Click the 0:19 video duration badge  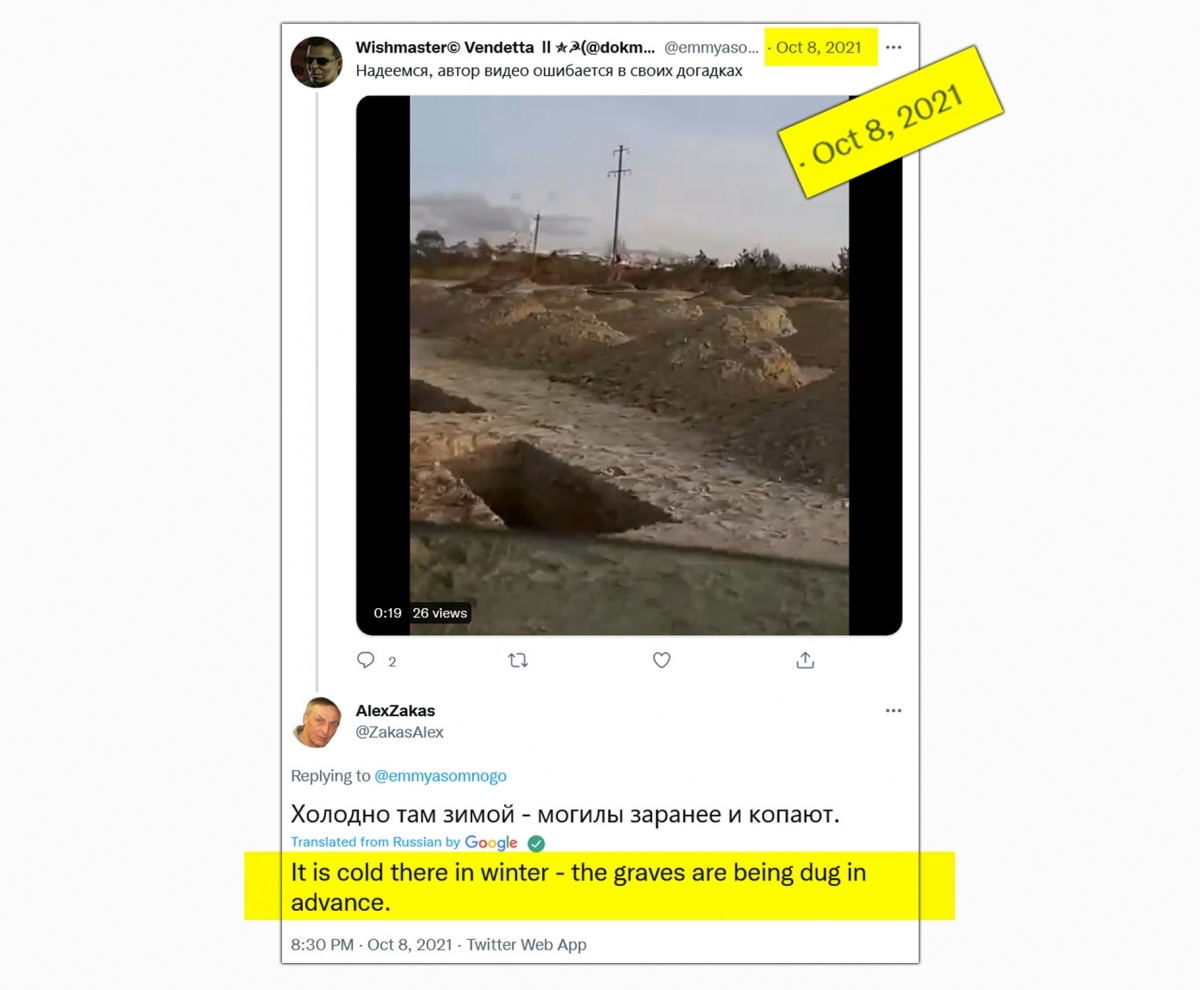click(388, 613)
